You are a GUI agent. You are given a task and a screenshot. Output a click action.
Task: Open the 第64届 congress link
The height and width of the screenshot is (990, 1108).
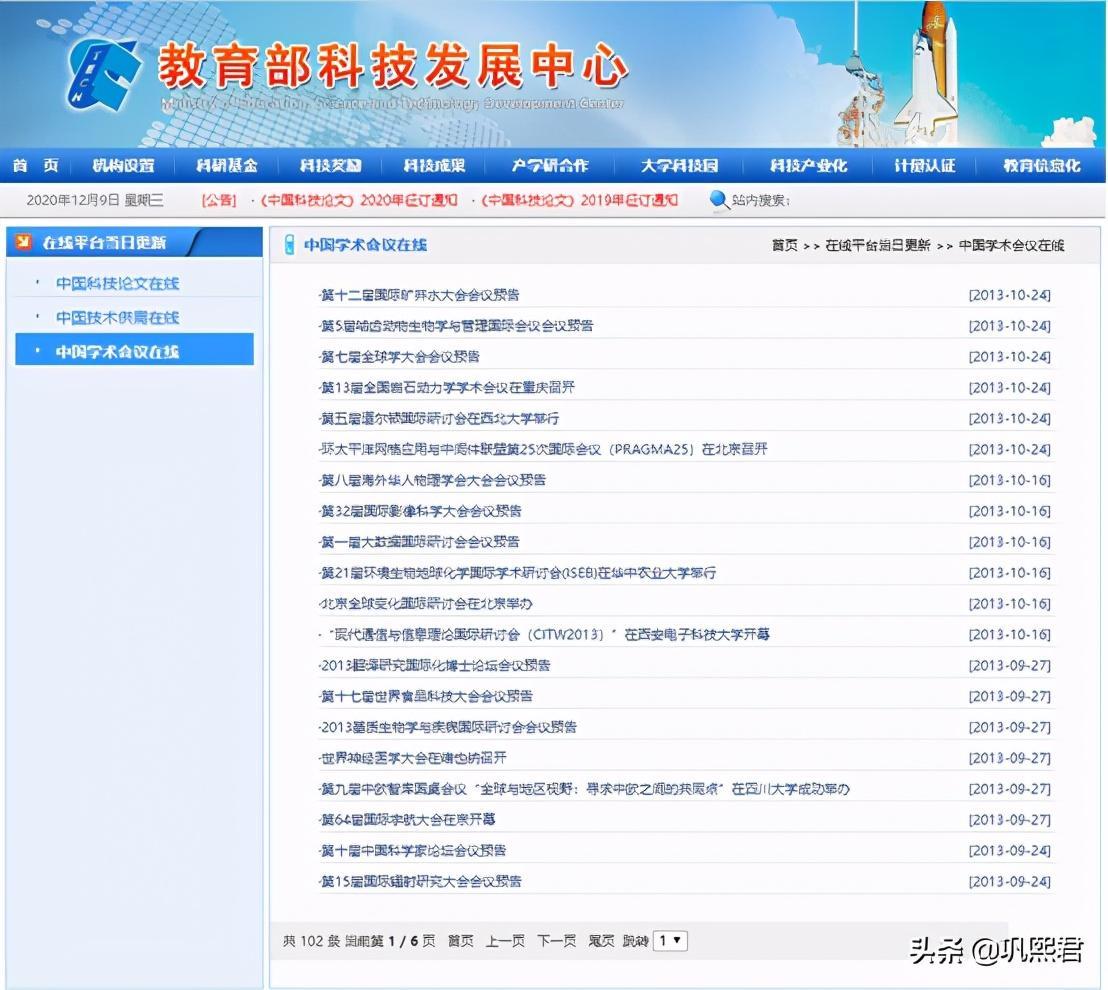click(408, 820)
